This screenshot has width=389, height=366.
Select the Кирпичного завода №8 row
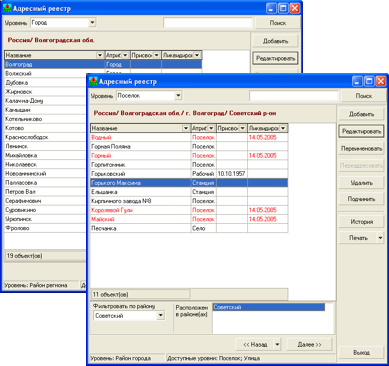(x=189, y=201)
